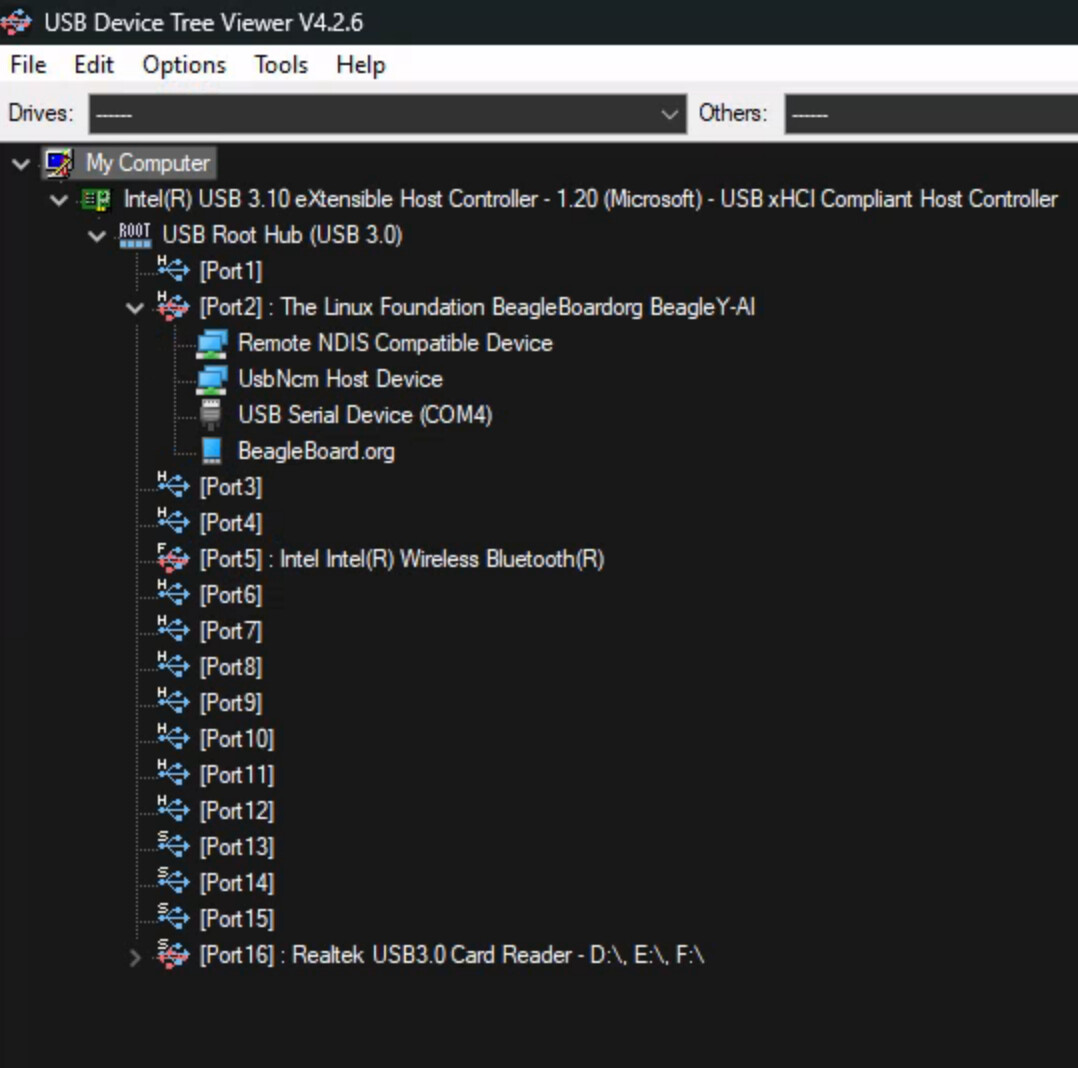Open the Options menu

point(184,65)
